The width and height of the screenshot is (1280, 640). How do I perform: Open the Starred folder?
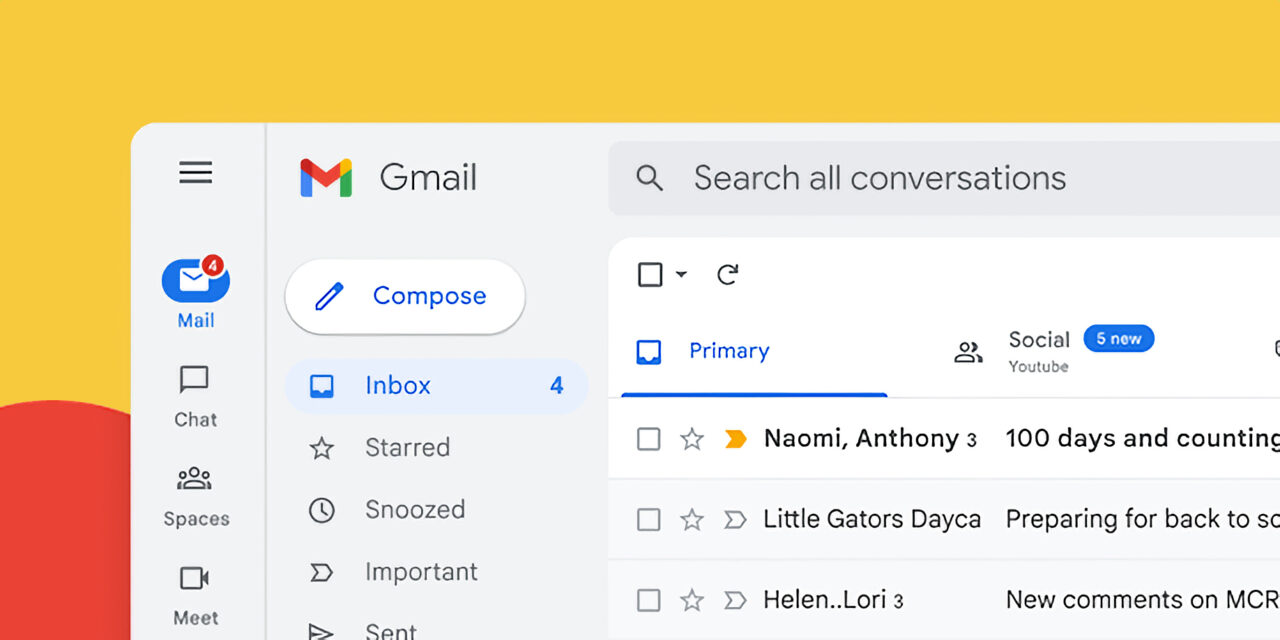407,447
